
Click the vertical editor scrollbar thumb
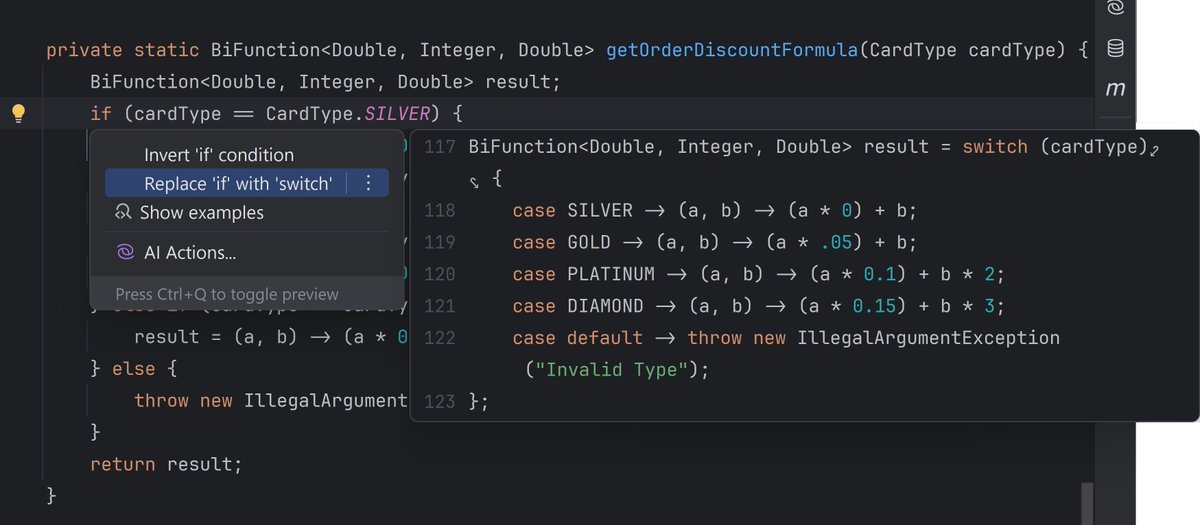[1087, 502]
